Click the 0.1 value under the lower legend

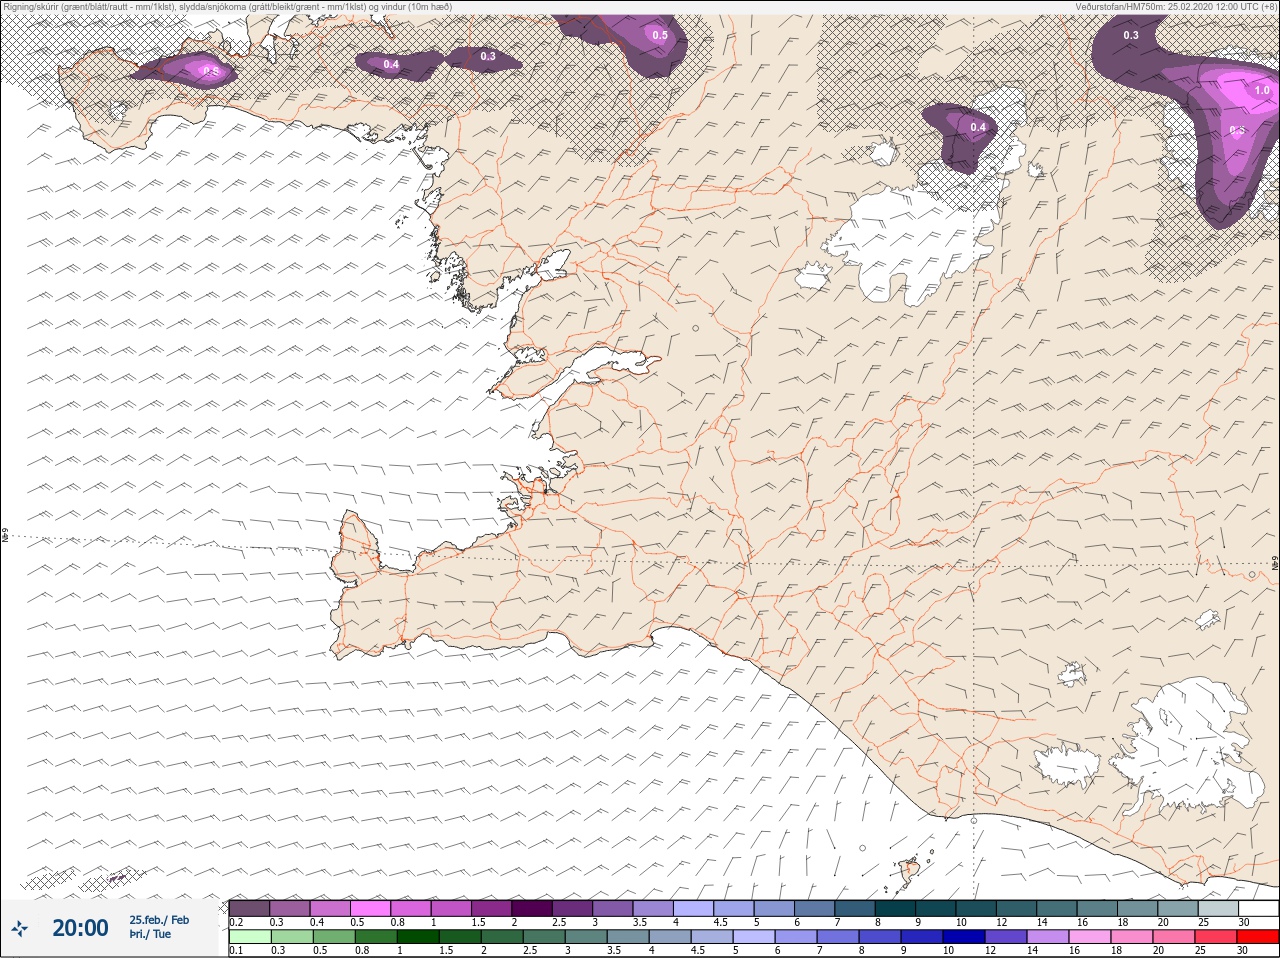[x=236, y=951]
